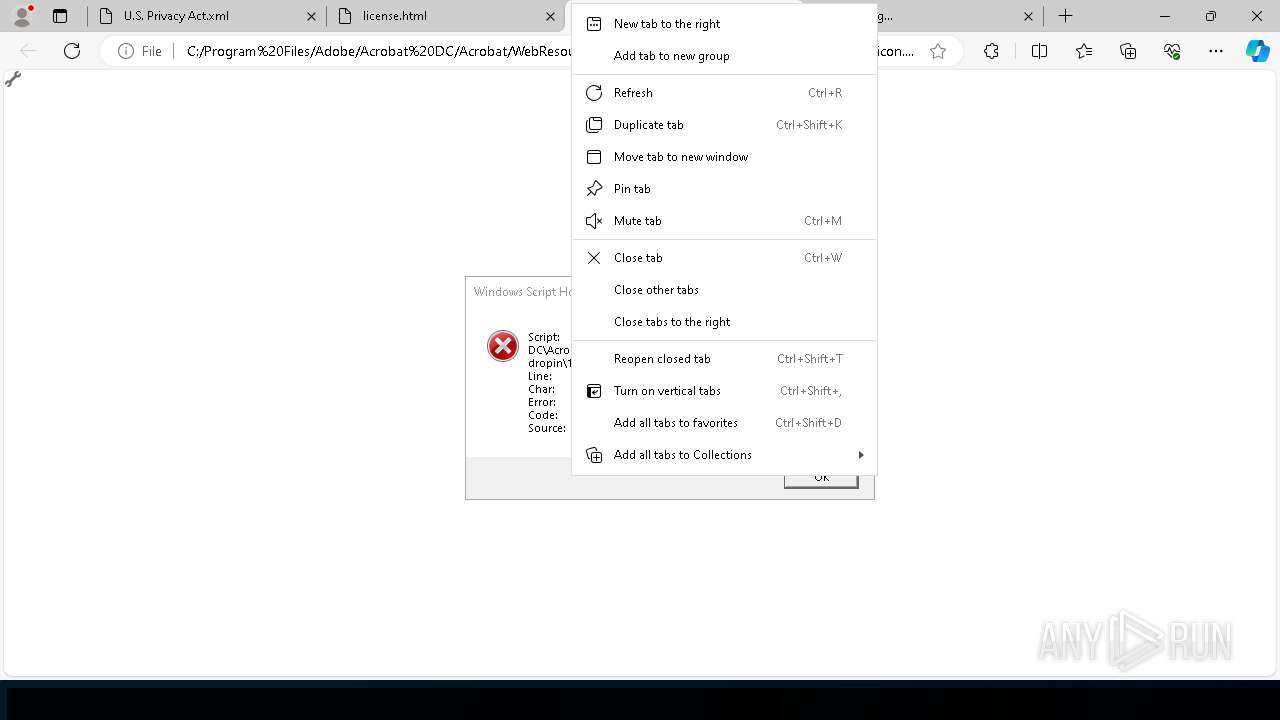Click OK in Windows Script Host dialog
Image resolution: width=1280 pixels, height=720 pixels.
[x=821, y=480]
